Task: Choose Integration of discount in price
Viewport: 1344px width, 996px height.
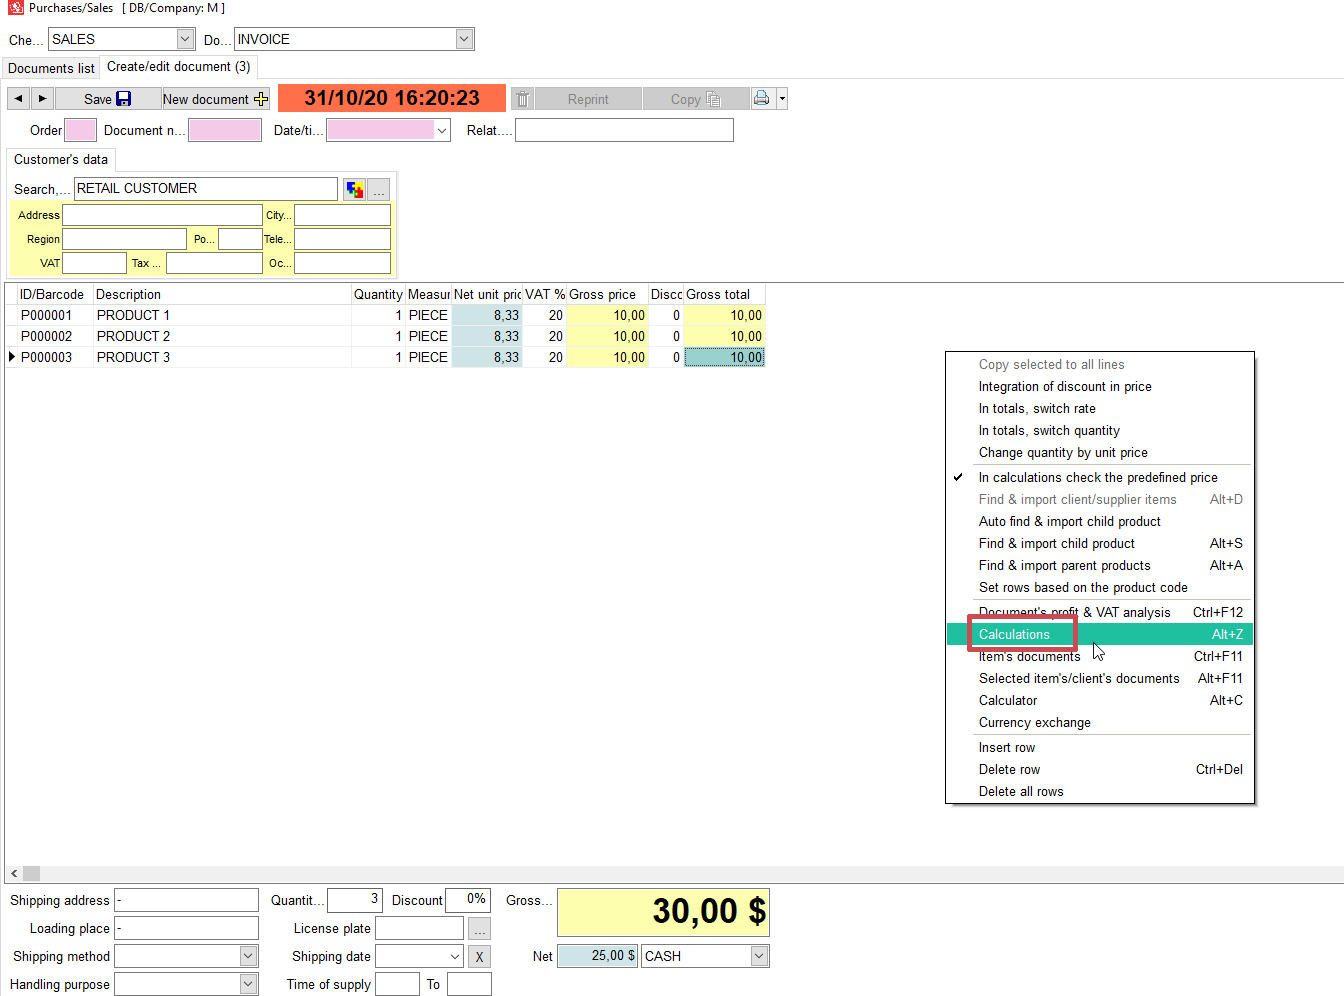Action: (x=1100, y=386)
